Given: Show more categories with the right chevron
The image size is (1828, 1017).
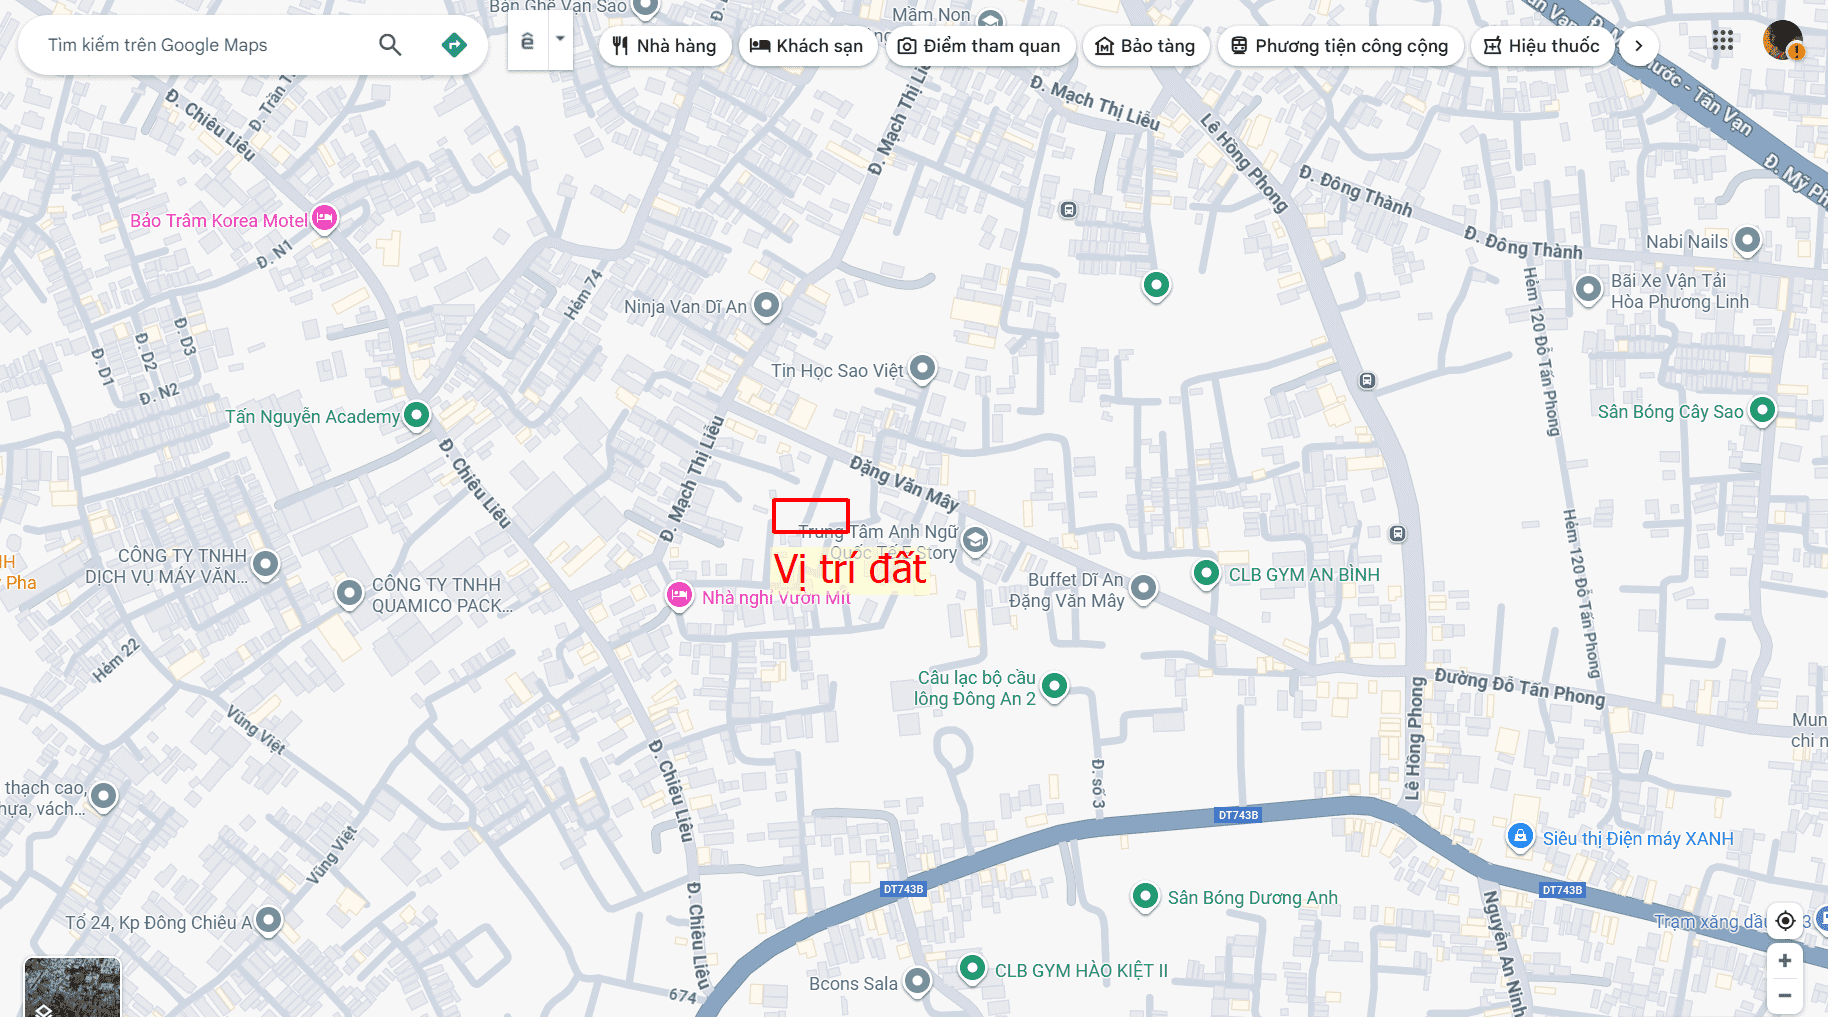Looking at the screenshot, I should [1638, 46].
